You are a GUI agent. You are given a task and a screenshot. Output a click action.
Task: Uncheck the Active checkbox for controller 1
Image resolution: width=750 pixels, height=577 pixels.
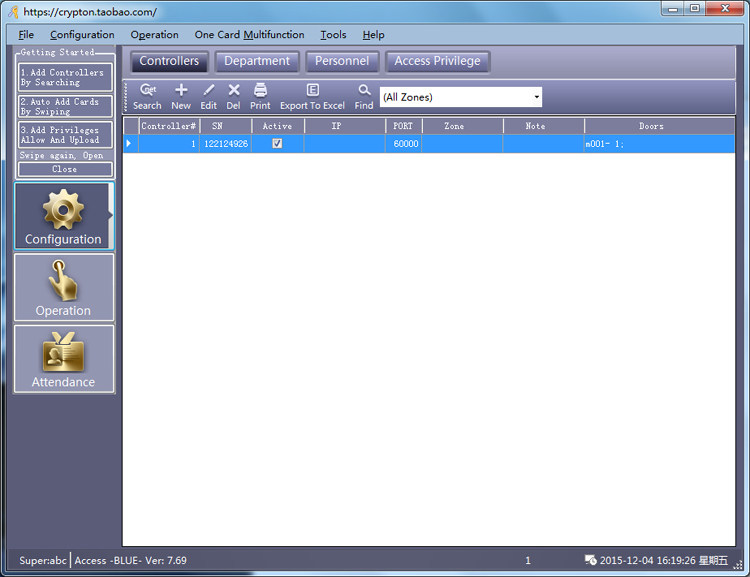click(x=277, y=144)
